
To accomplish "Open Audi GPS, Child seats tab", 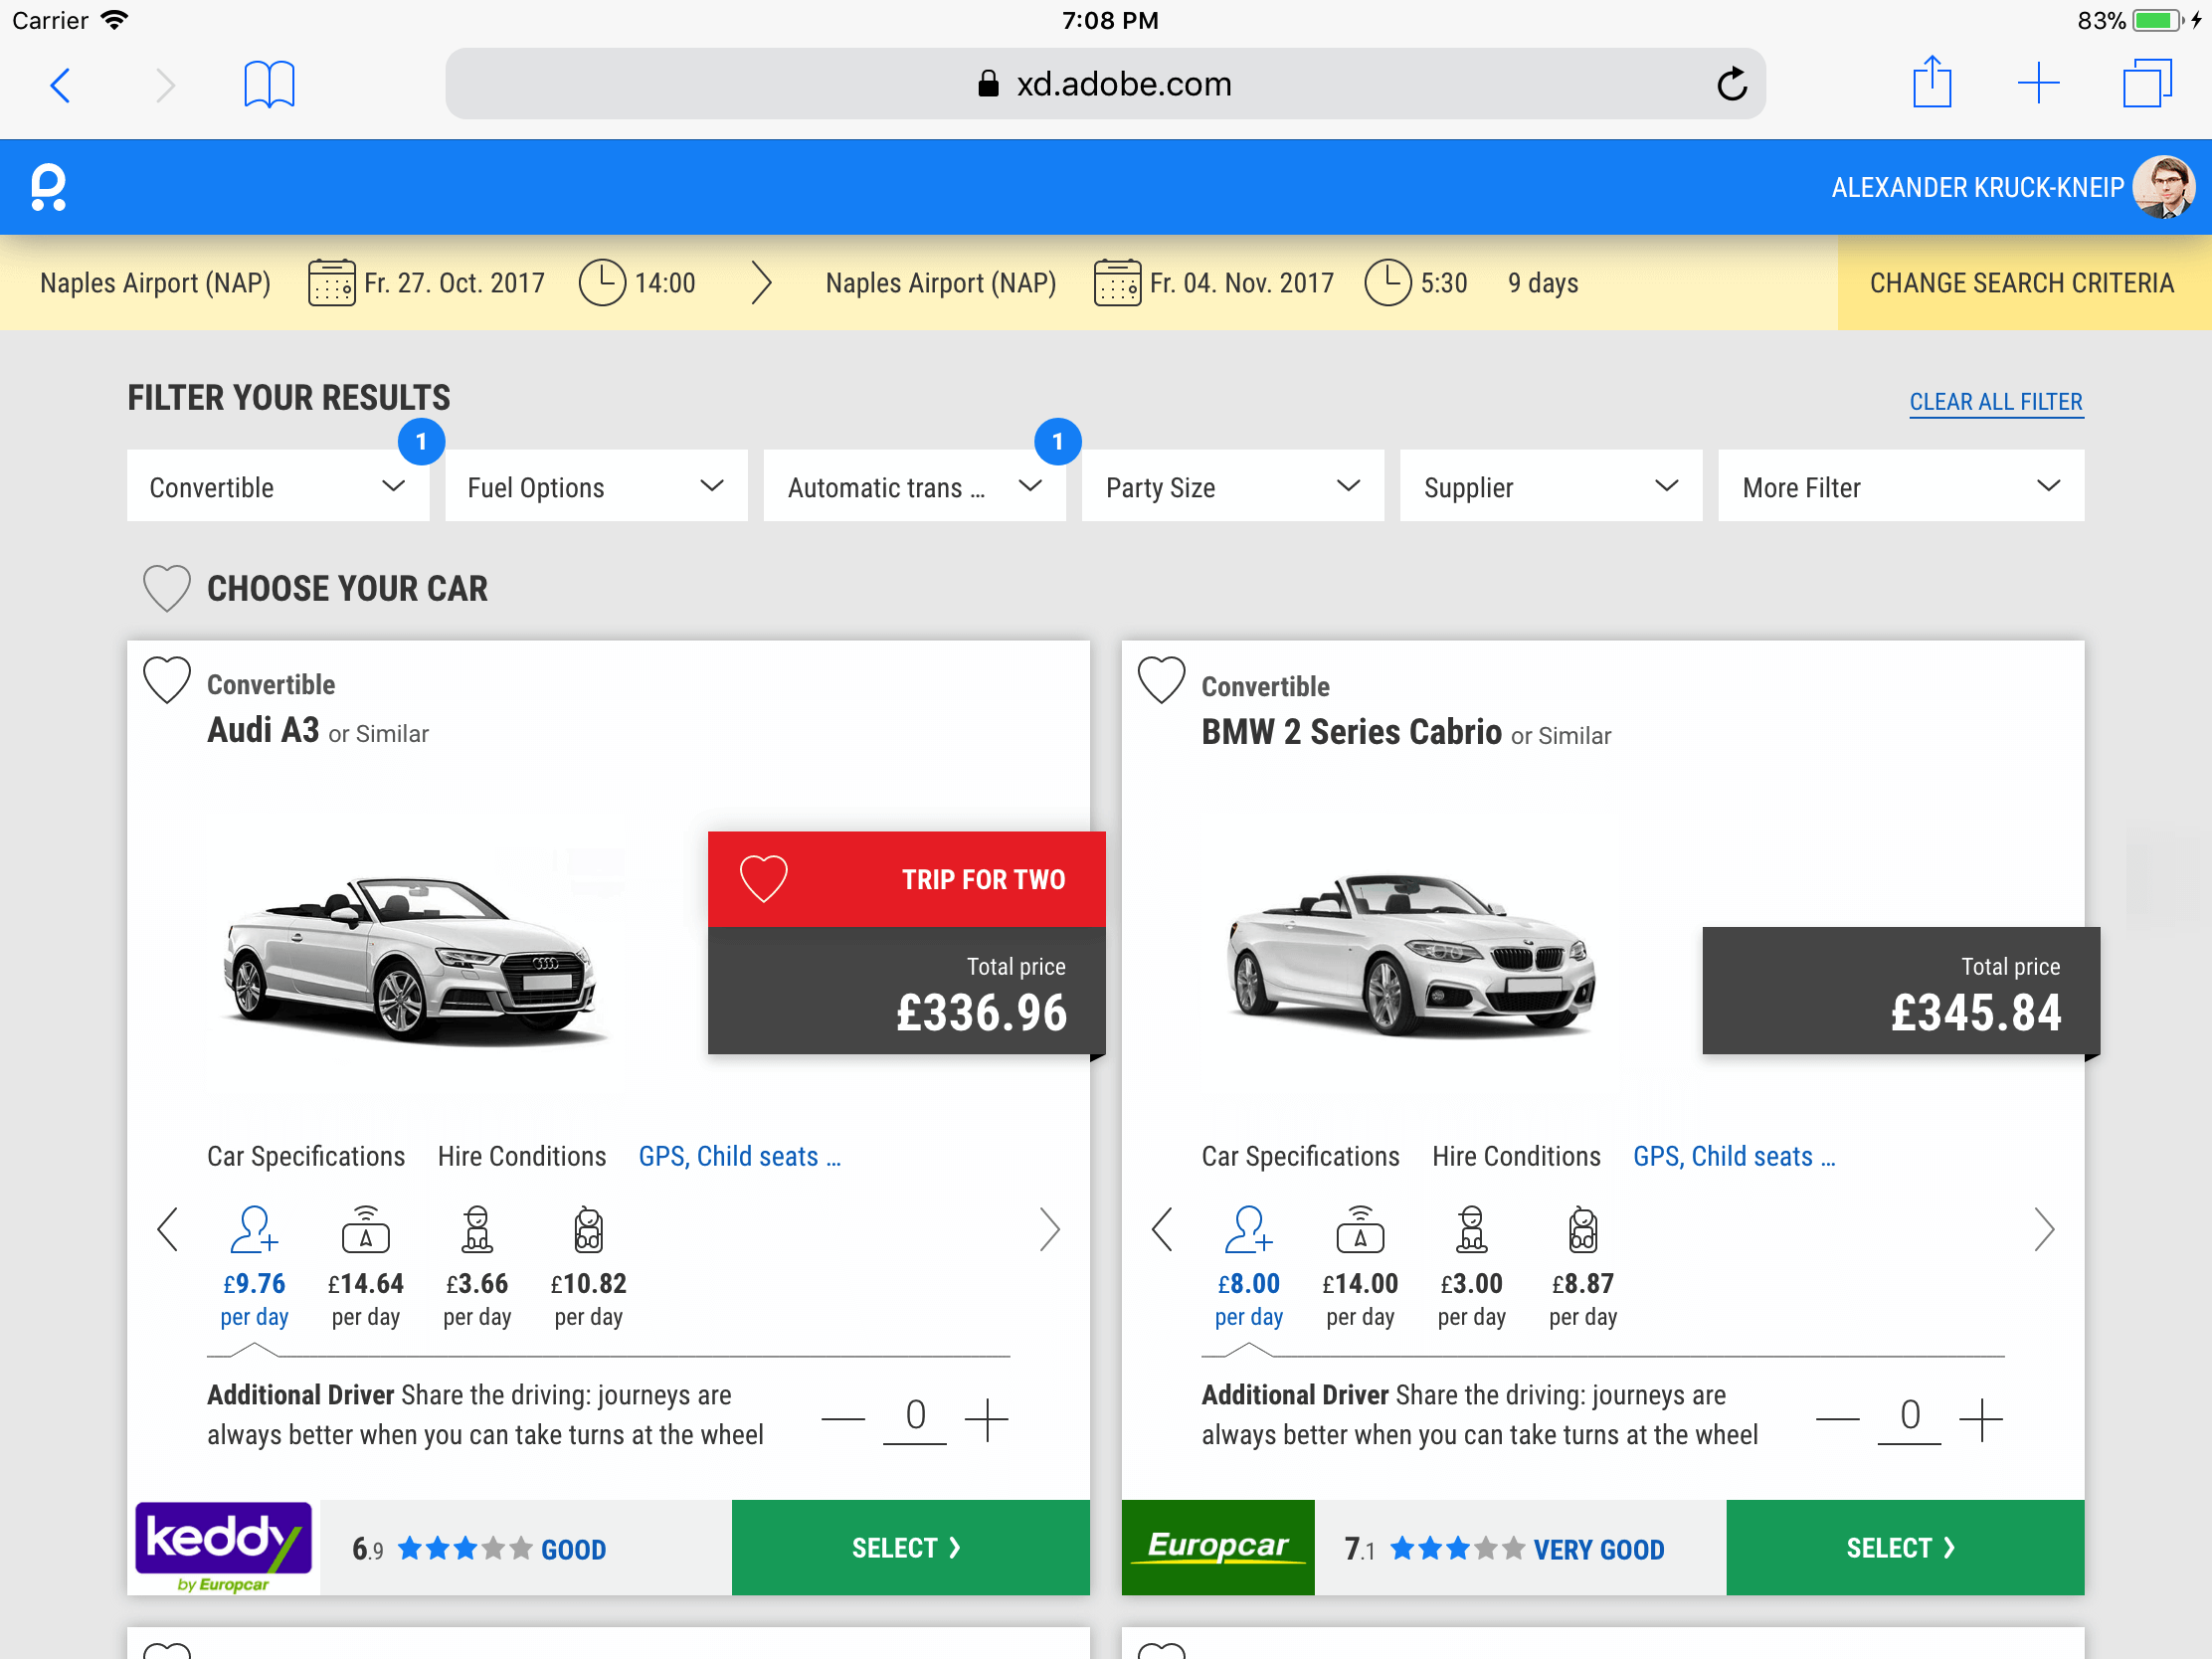I will click(740, 1157).
